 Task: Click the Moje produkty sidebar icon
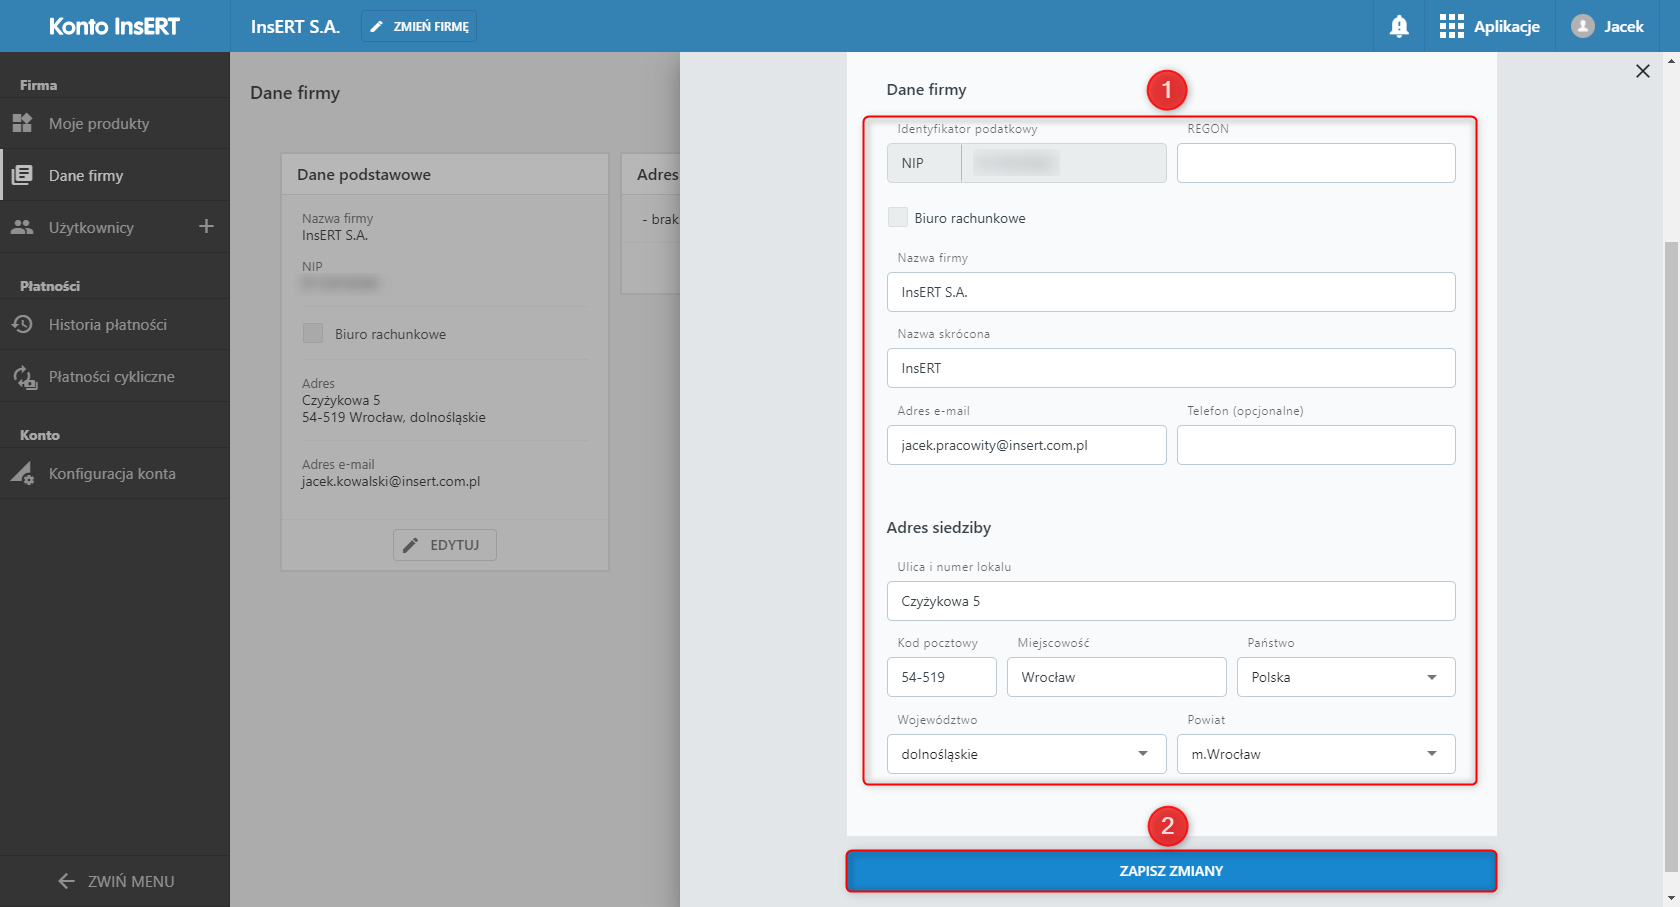tap(22, 123)
